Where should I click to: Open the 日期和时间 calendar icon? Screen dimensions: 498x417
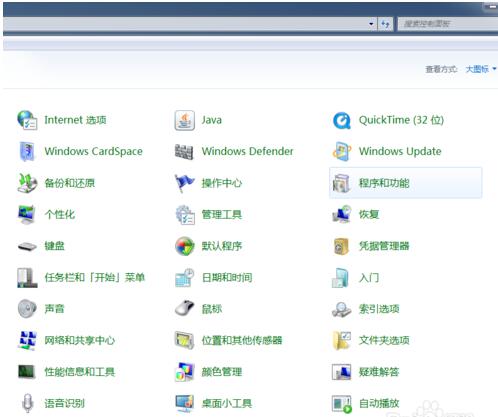[185, 278]
